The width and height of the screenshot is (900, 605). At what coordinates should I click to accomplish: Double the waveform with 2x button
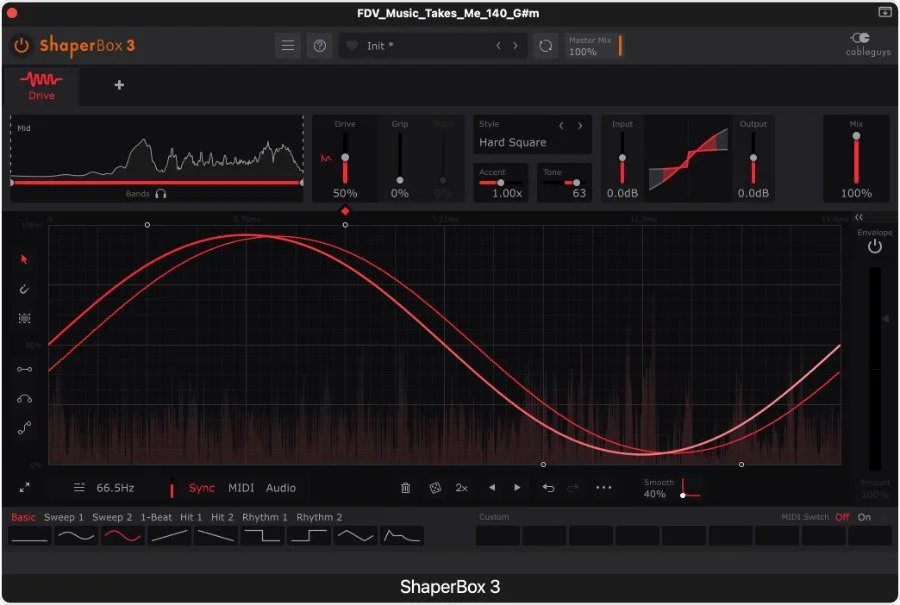point(461,487)
